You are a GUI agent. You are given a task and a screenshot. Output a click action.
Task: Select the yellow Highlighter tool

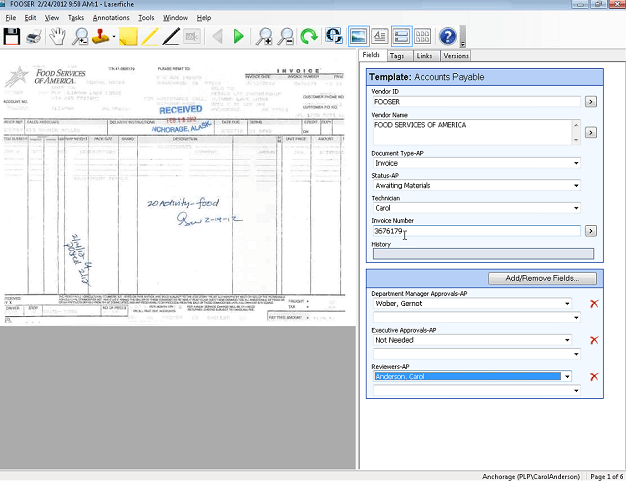pyautogui.click(x=150, y=37)
